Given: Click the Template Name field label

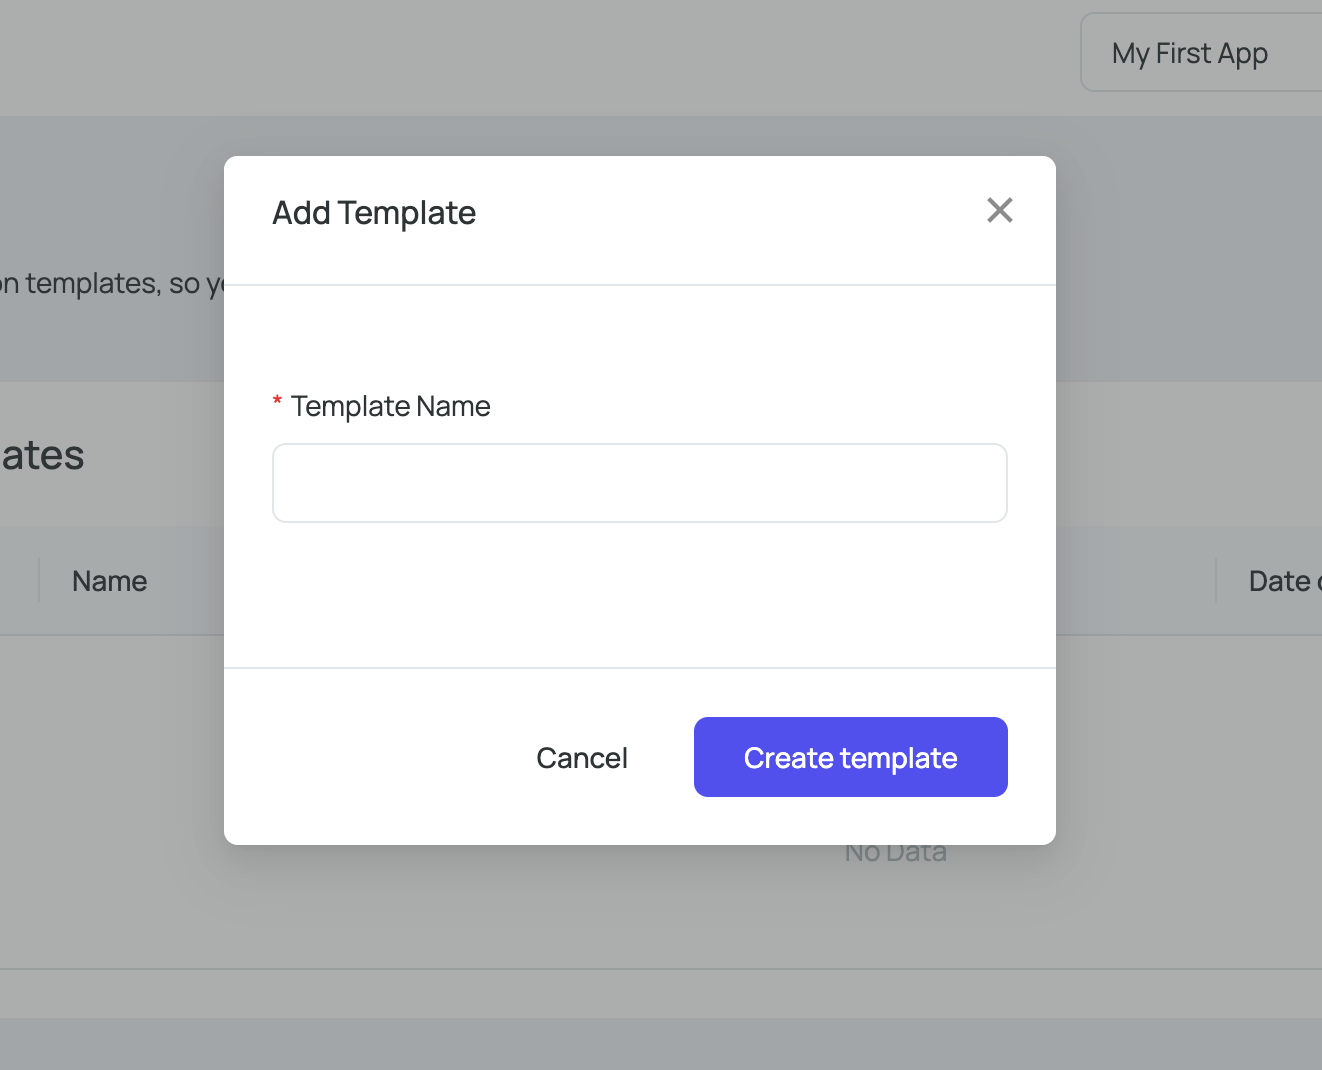Looking at the screenshot, I should 390,406.
